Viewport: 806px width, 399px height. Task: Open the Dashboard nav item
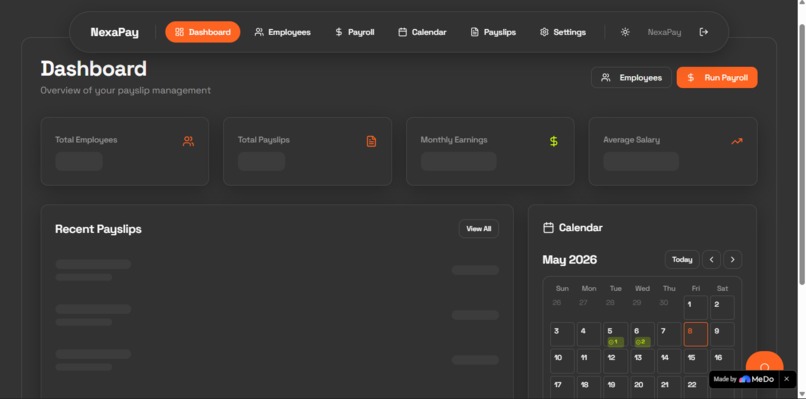pos(203,32)
